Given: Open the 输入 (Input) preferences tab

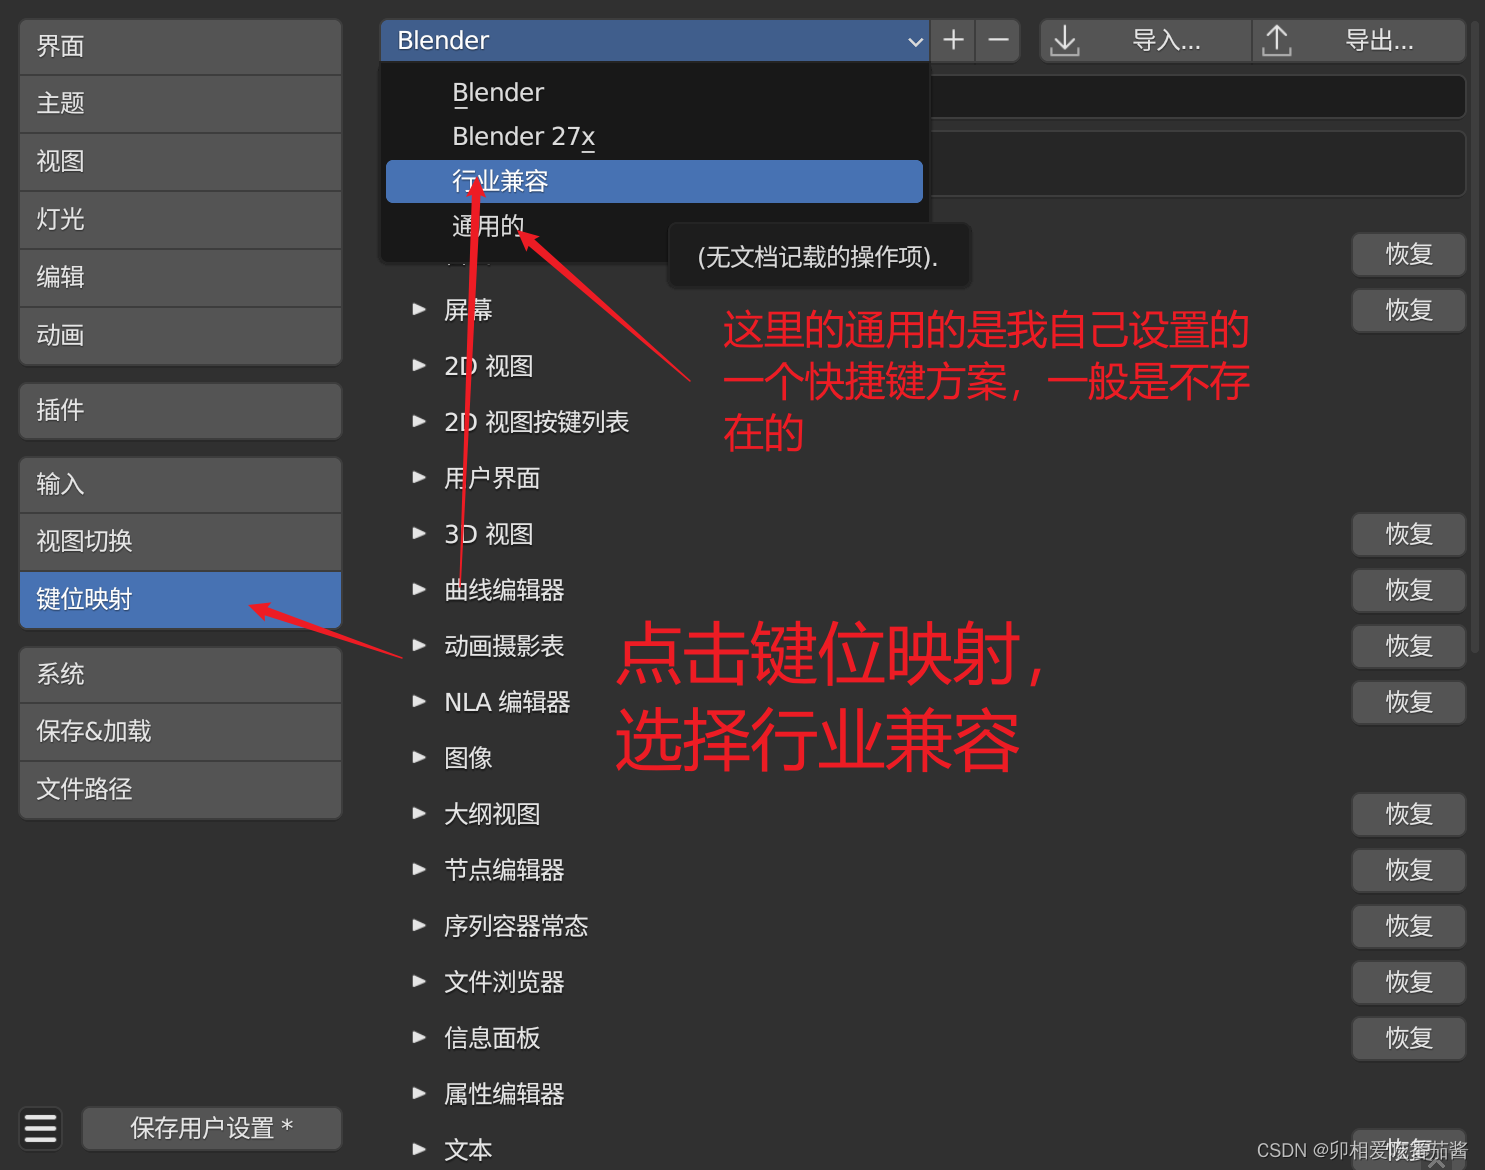Looking at the screenshot, I should tap(181, 485).
